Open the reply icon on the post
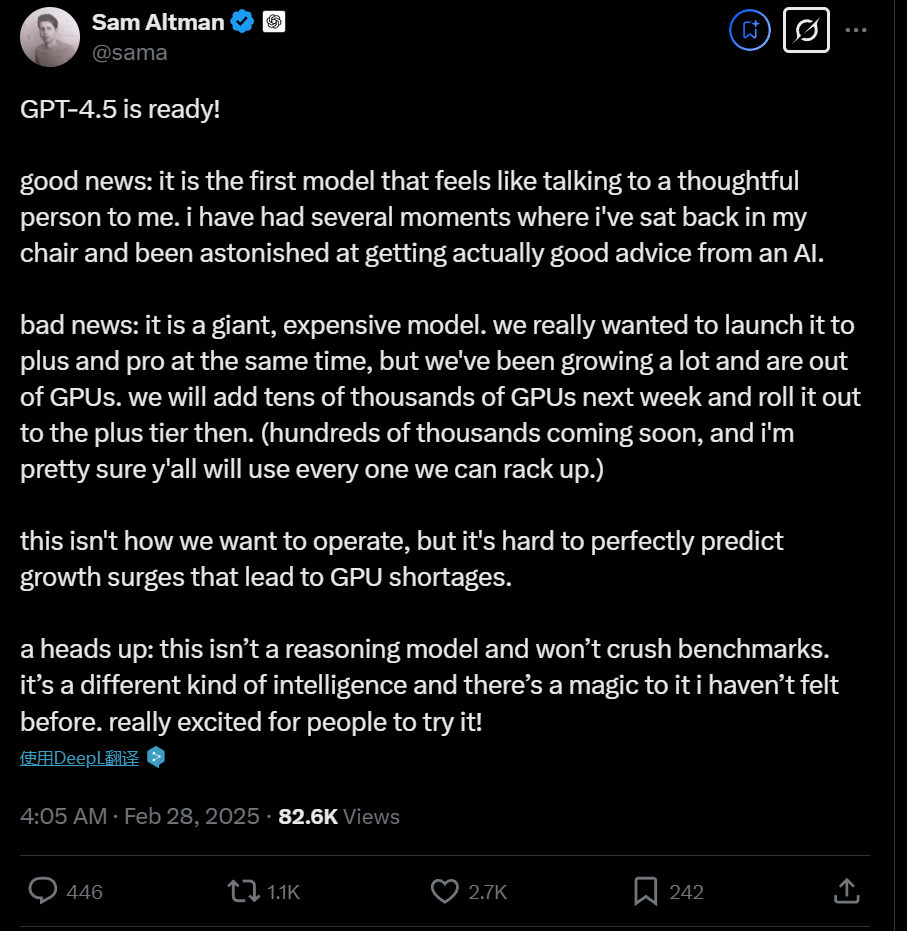The width and height of the screenshot is (907, 931). click(40, 891)
